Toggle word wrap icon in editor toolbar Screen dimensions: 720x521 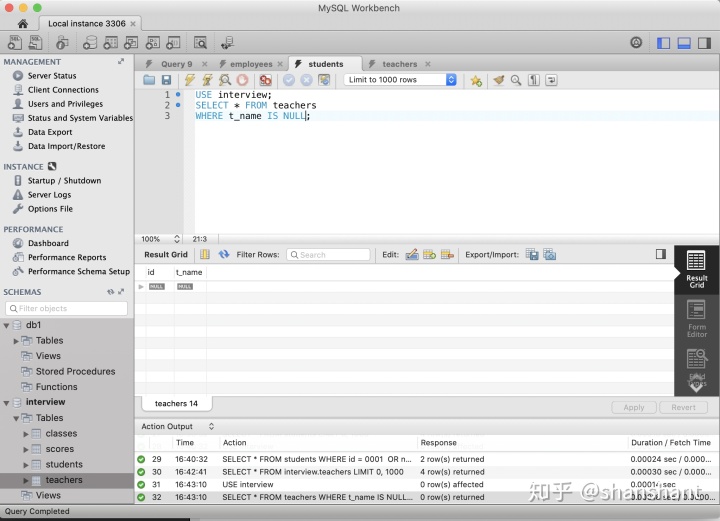click(551, 80)
